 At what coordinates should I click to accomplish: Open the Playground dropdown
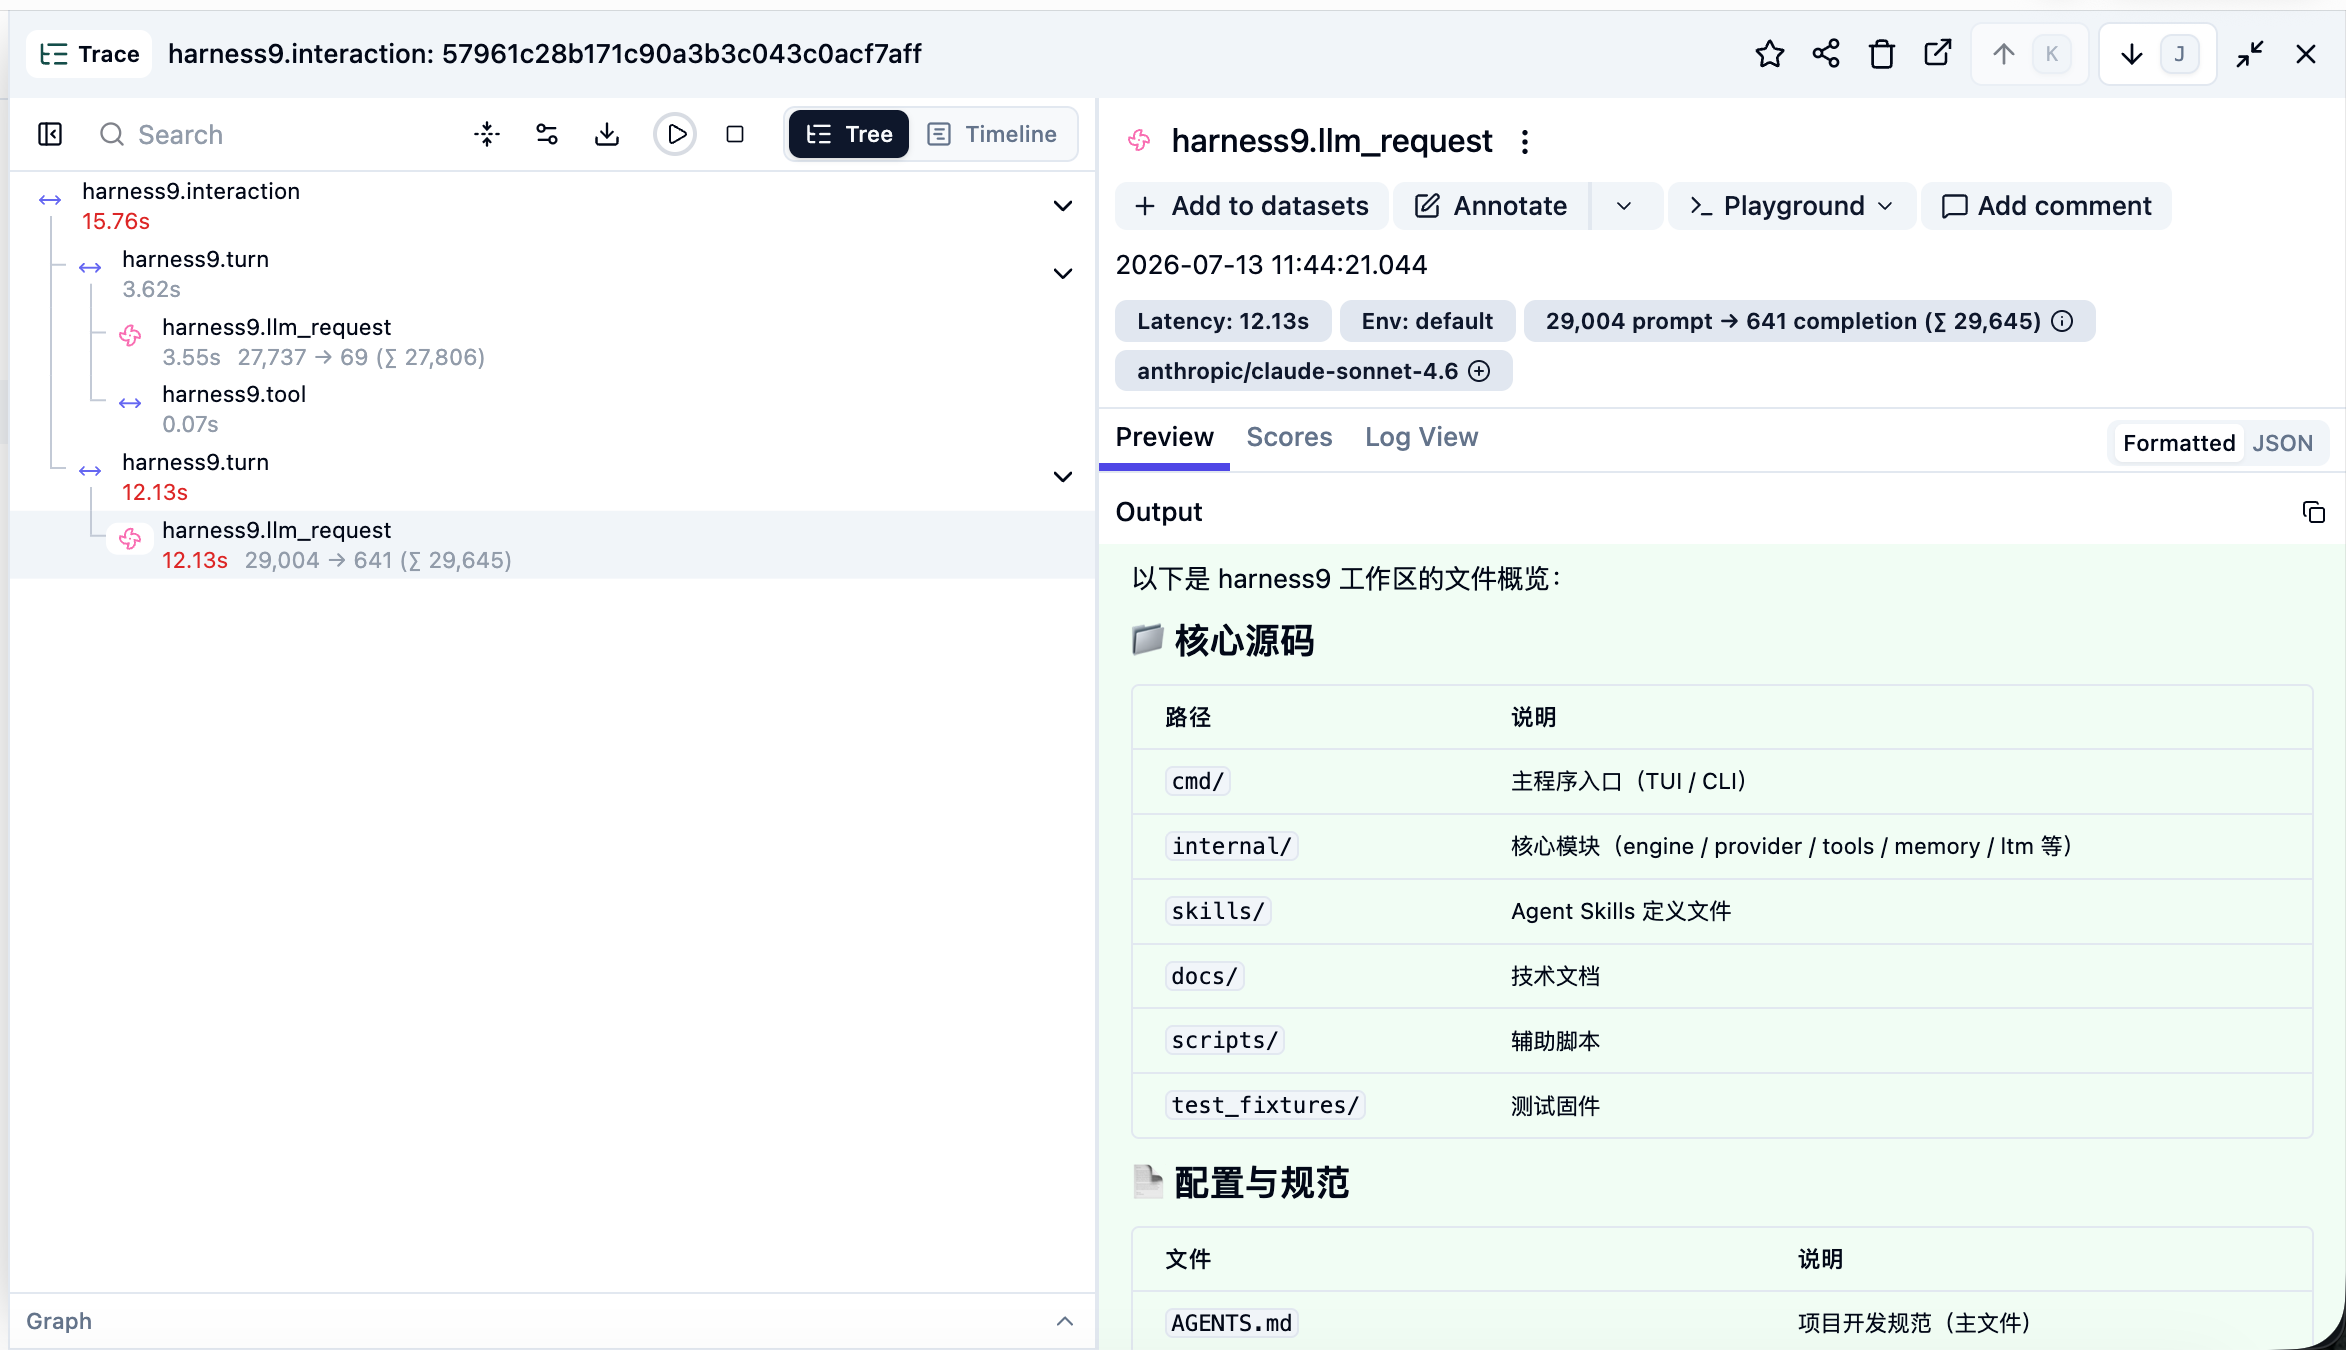pyautogui.click(x=1792, y=206)
